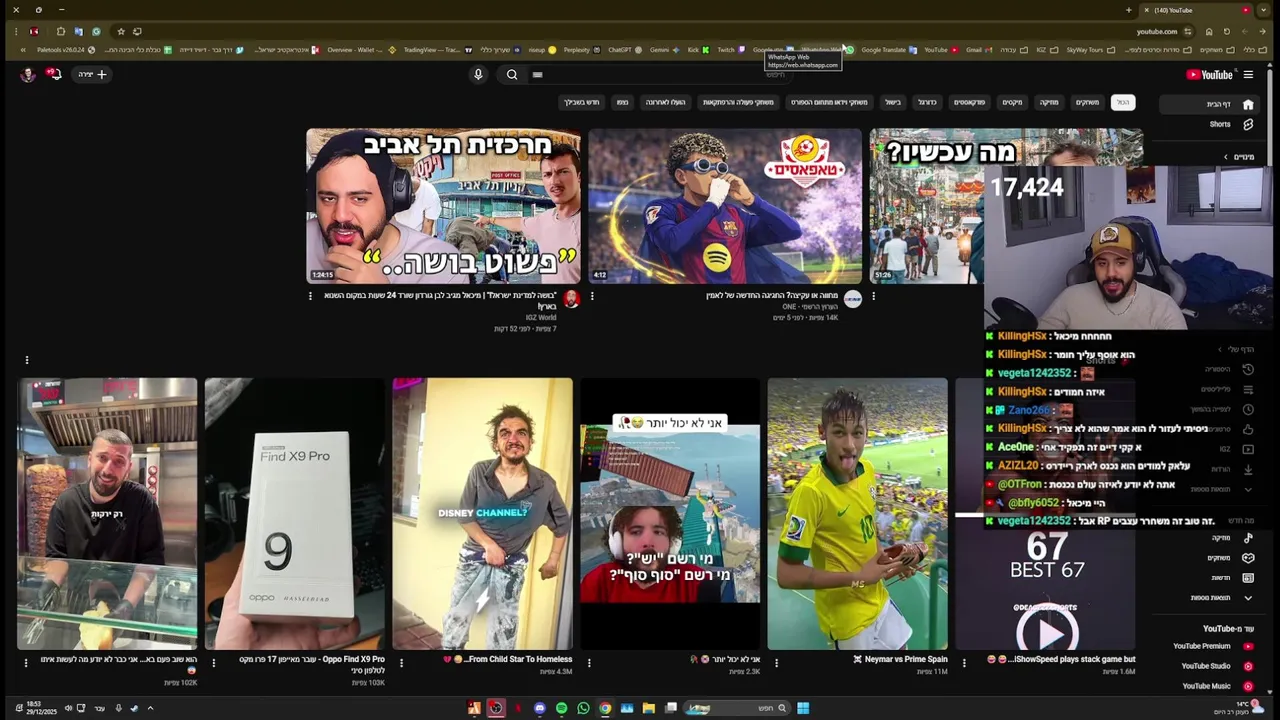Image resolution: width=1280 pixels, height=720 pixels.
Task: Open Spotify from the taskbar
Action: [x=562, y=708]
